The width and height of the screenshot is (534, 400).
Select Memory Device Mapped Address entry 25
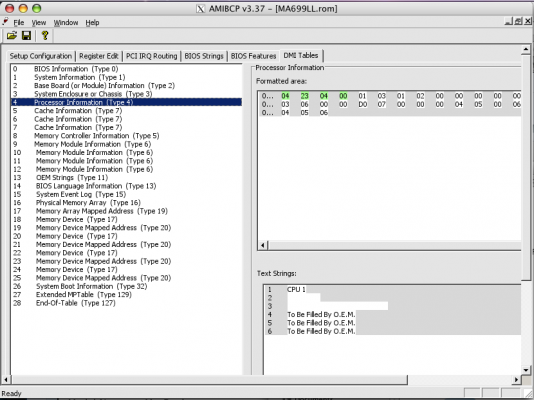coord(126,278)
